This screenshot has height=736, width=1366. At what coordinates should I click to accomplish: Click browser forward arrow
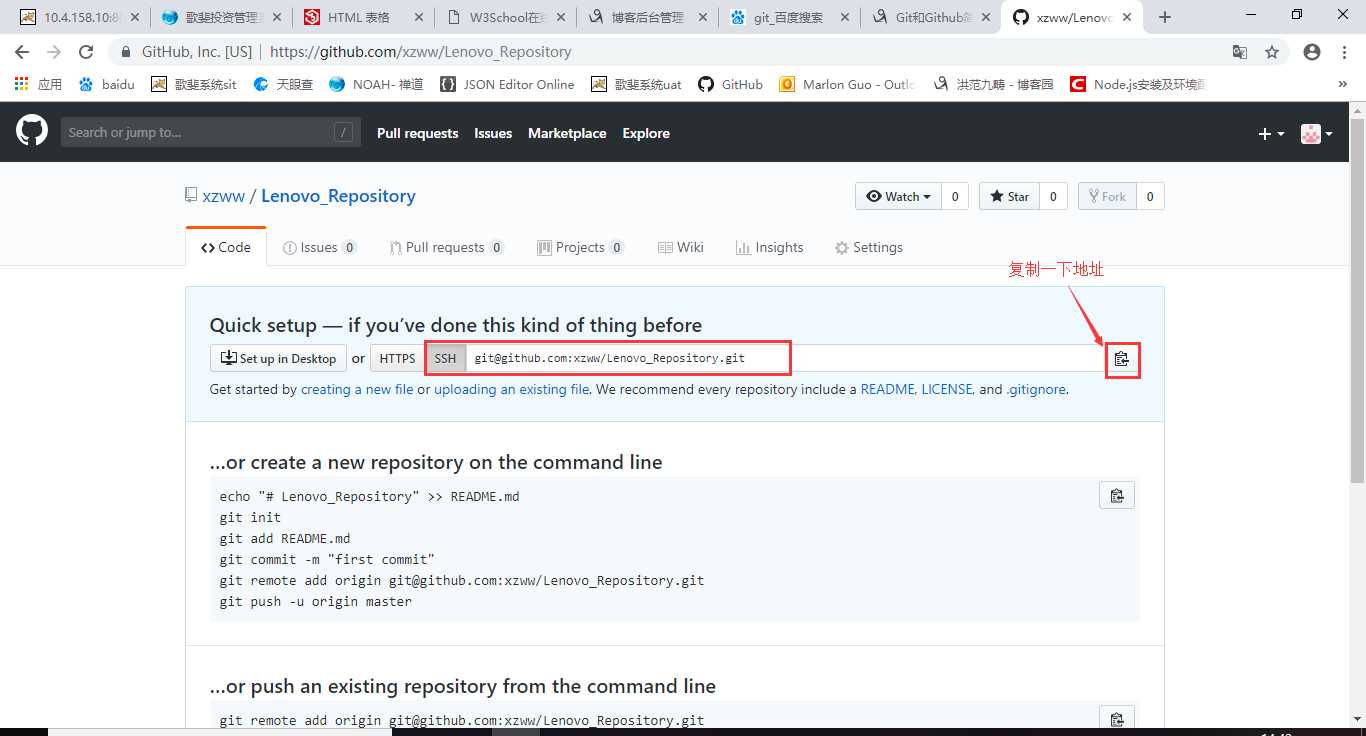coord(54,52)
